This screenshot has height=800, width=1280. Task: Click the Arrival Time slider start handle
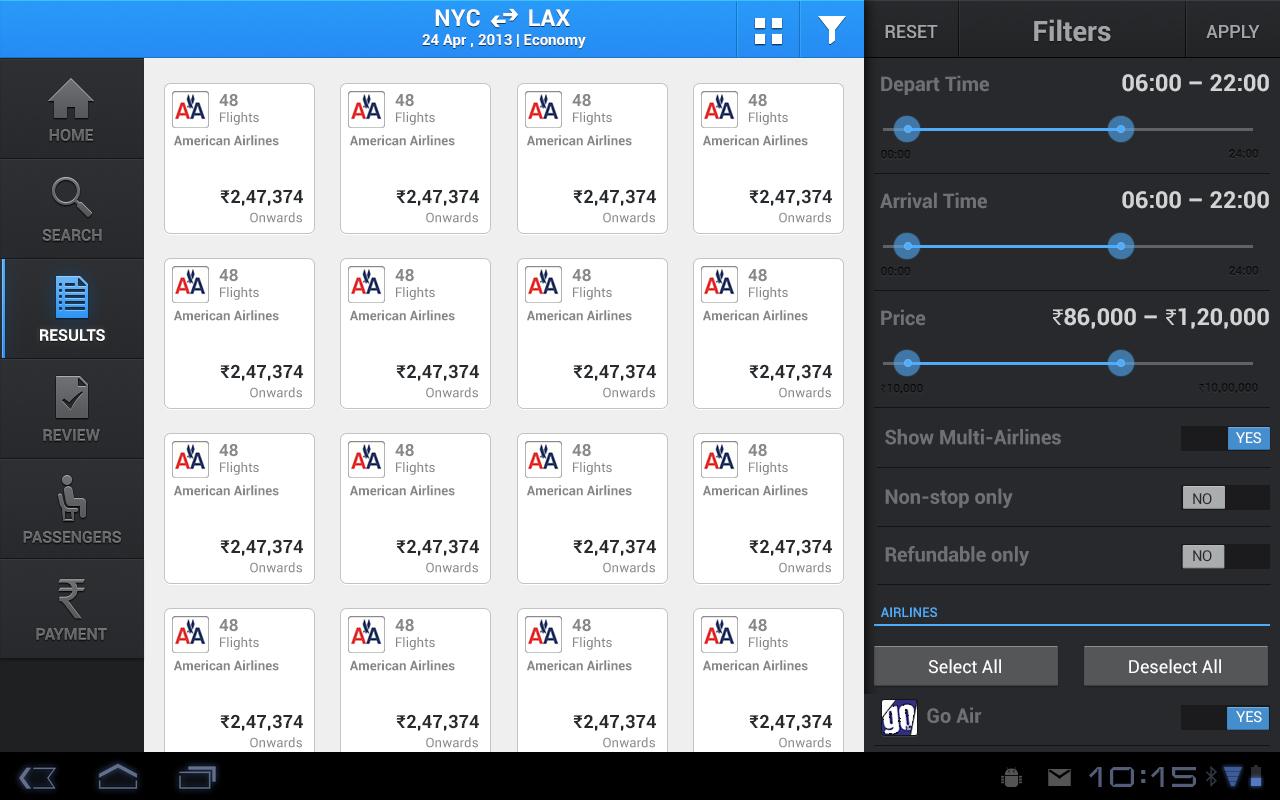tap(907, 246)
